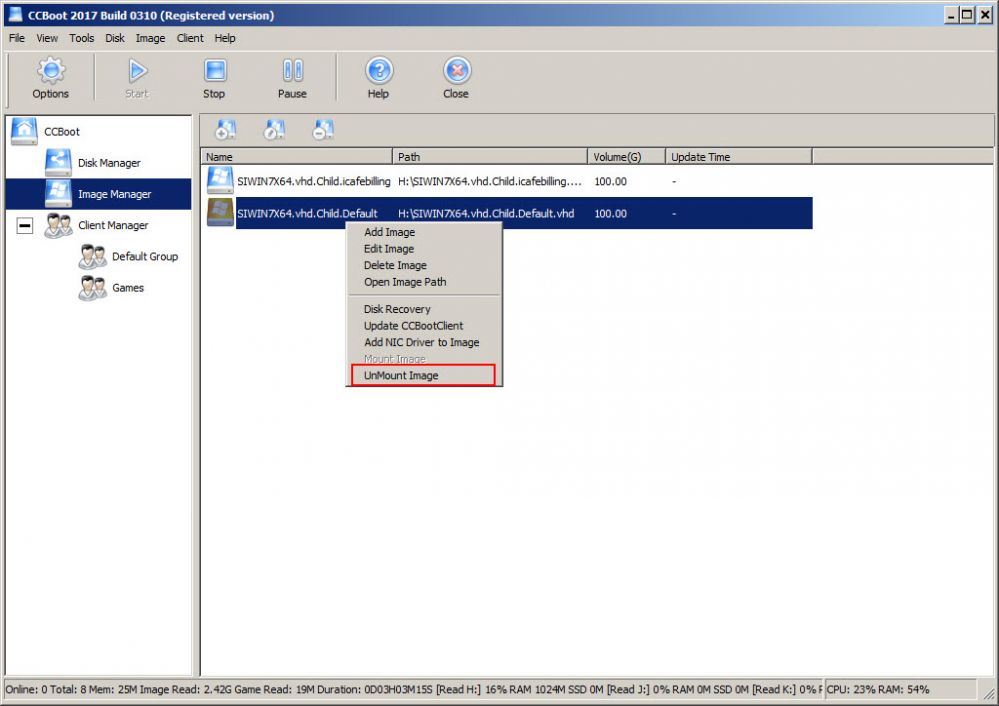Viewport: 999px width, 706px height.
Task: Click the Image Manager icon
Action: (58, 193)
